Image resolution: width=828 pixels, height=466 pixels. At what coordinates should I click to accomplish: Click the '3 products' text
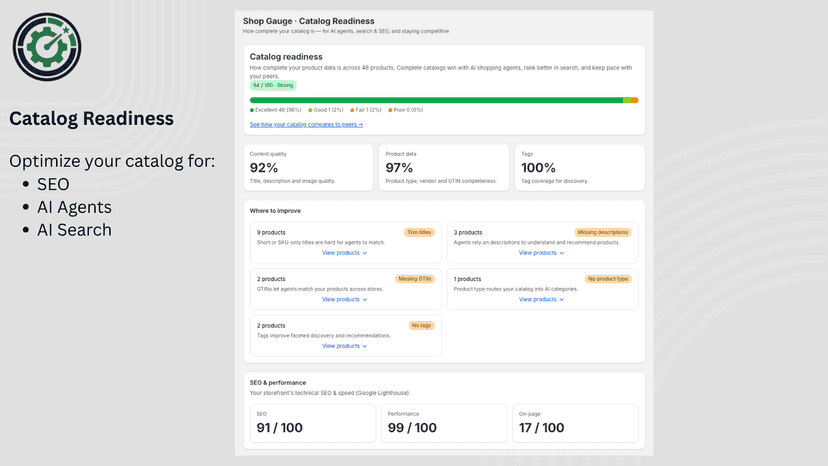(468, 232)
